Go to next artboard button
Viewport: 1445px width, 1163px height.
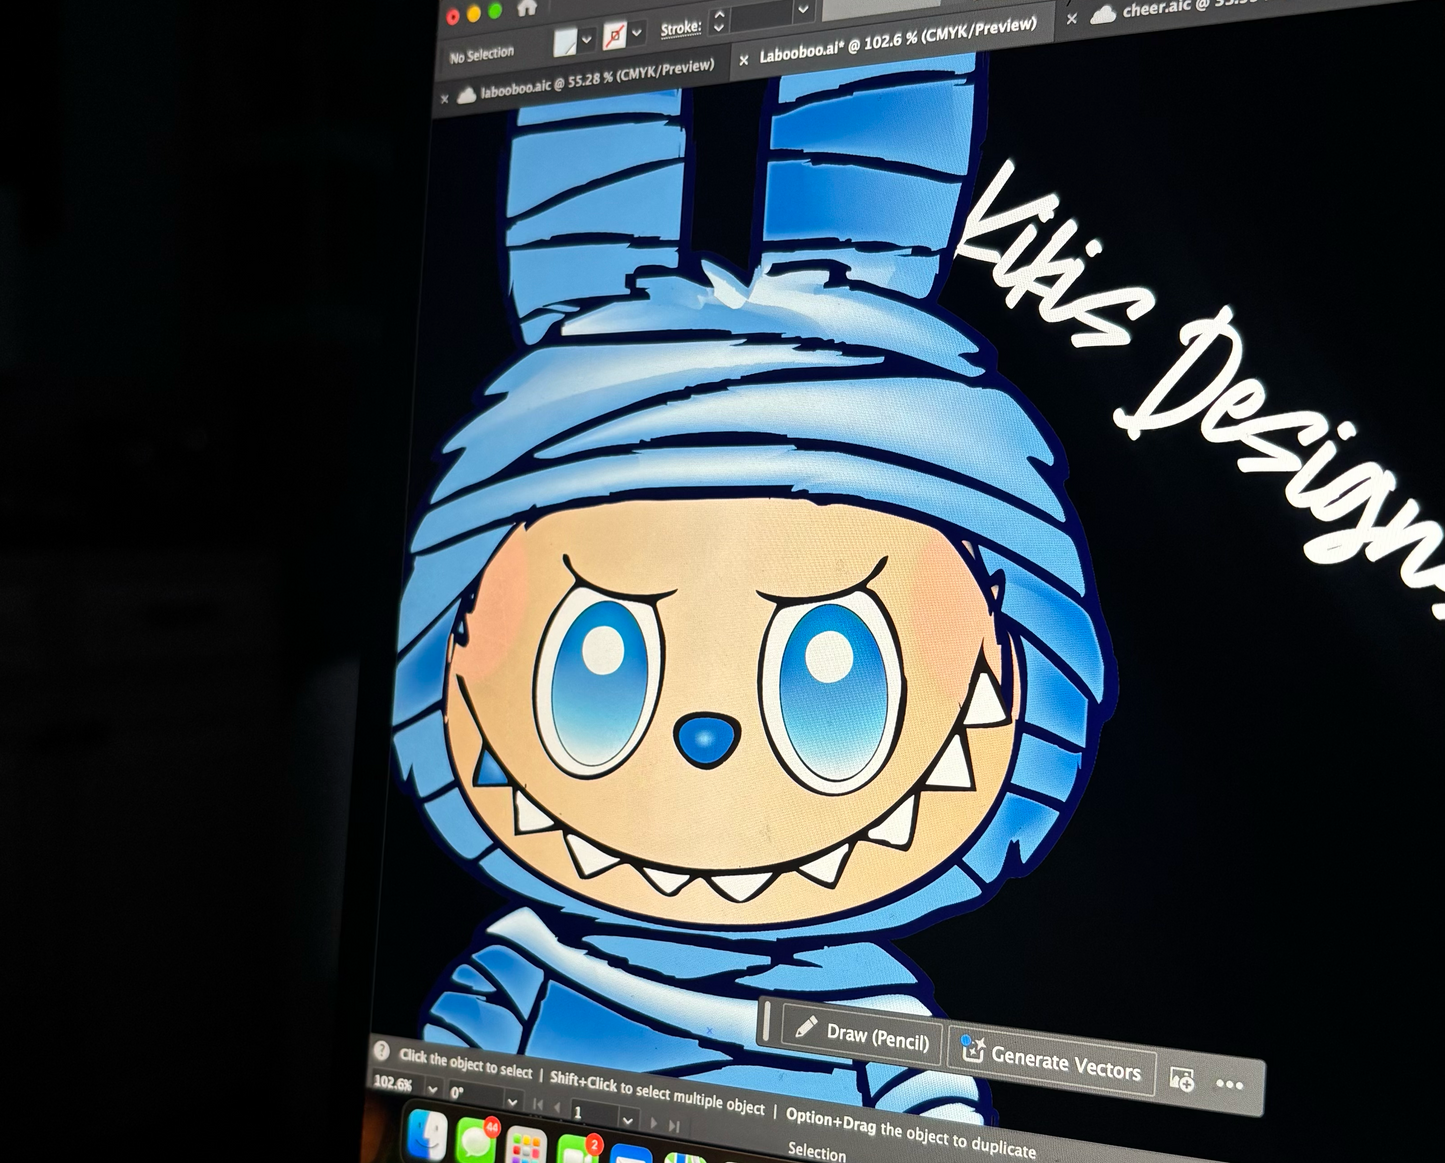pos(654,1122)
